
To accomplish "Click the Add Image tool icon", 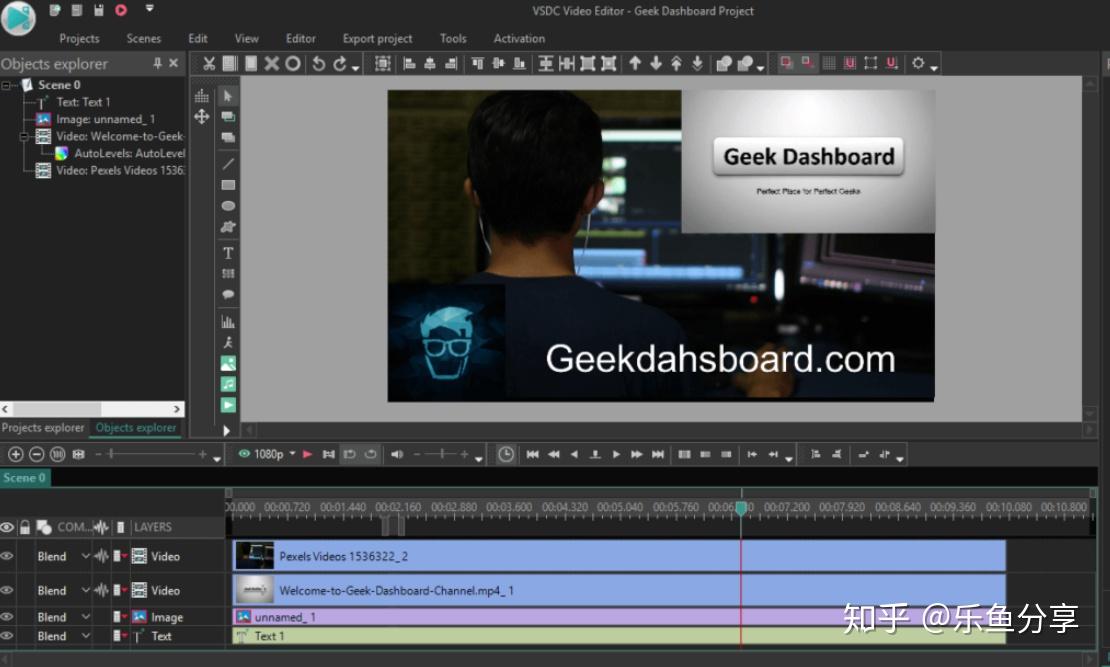I will [x=228, y=364].
